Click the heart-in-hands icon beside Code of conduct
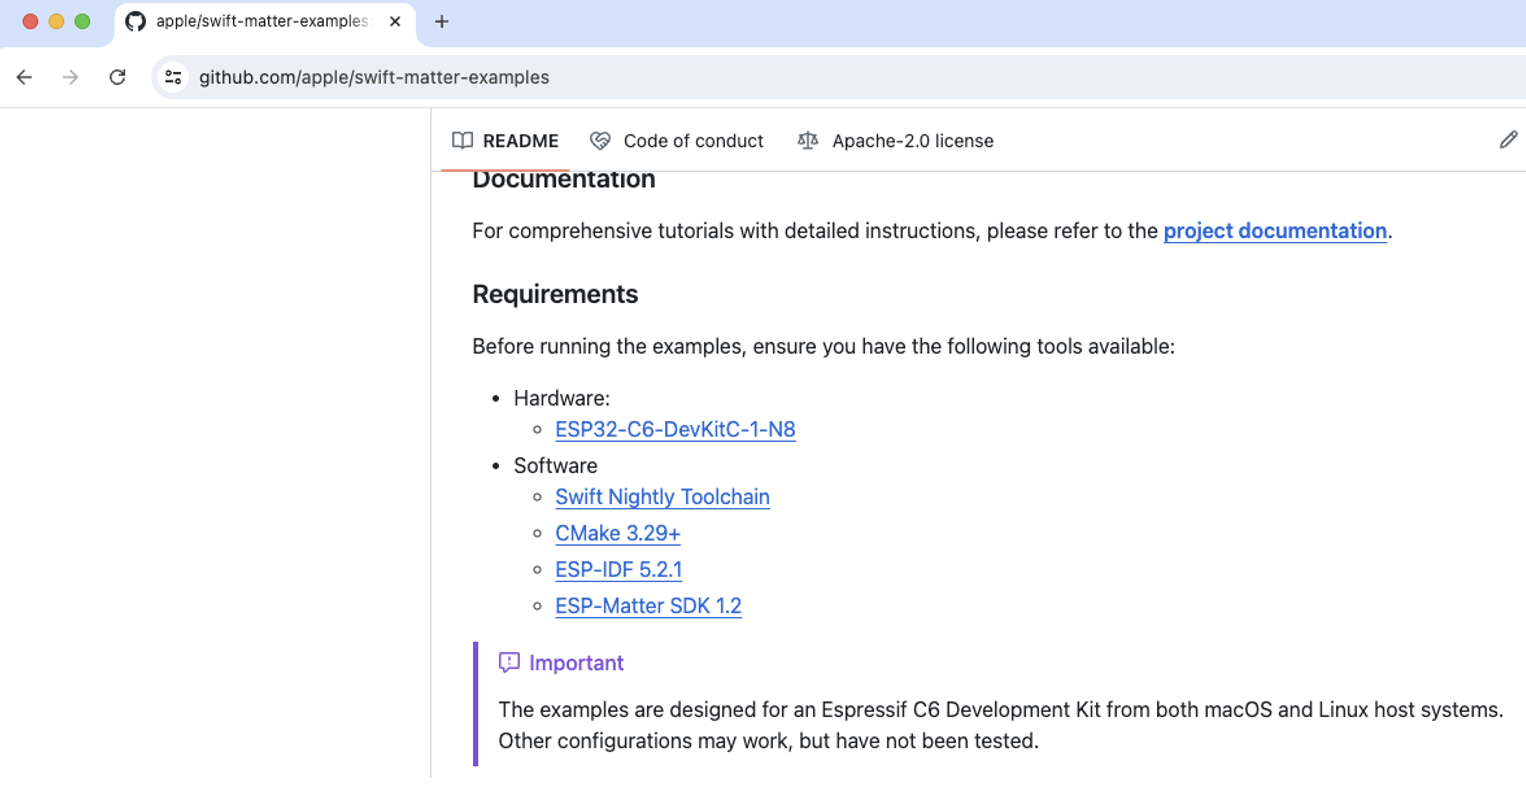Viewport: 1526px width, 786px height. [600, 141]
